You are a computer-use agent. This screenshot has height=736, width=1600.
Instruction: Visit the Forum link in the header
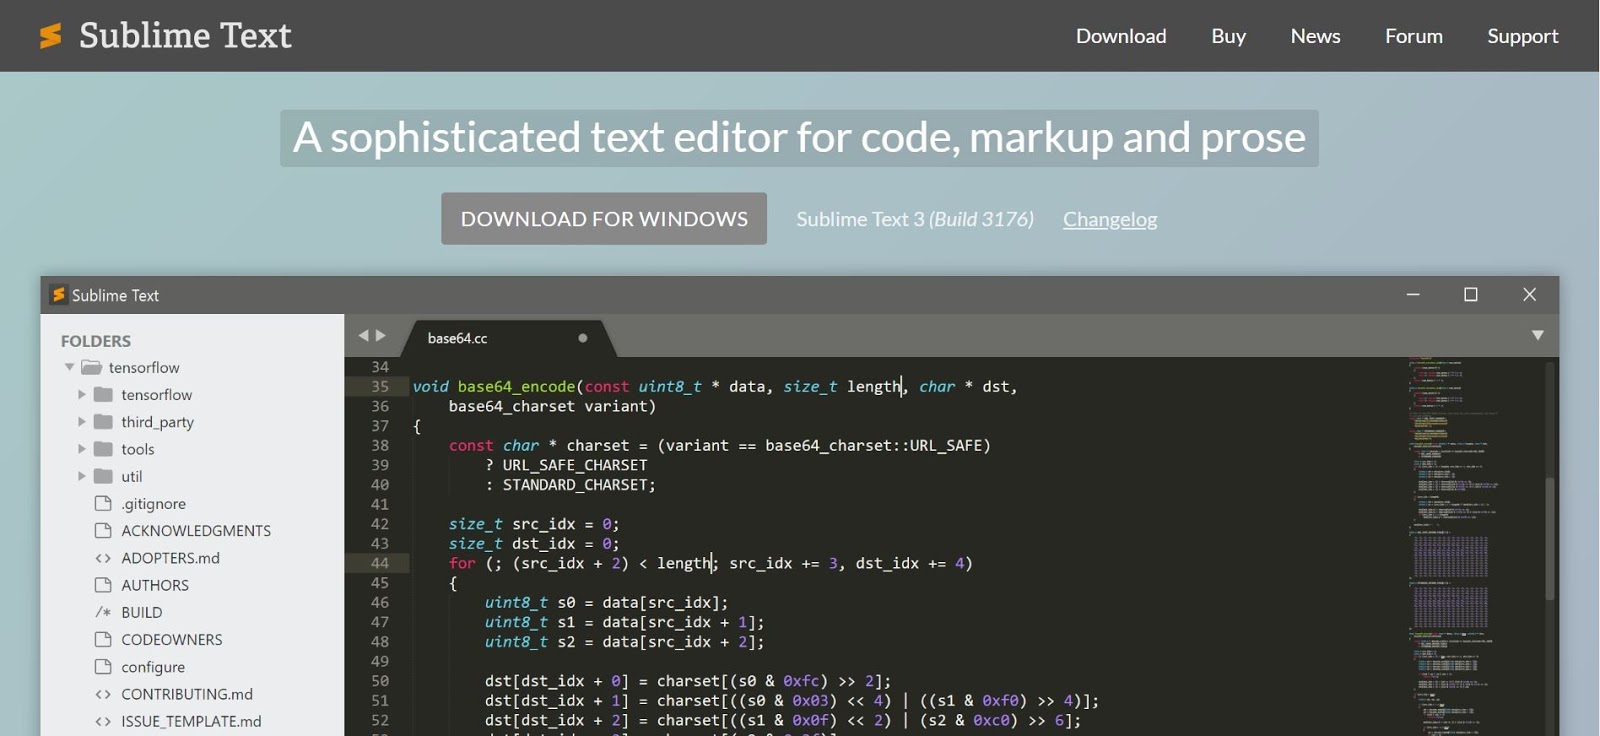[x=1413, y=36]
